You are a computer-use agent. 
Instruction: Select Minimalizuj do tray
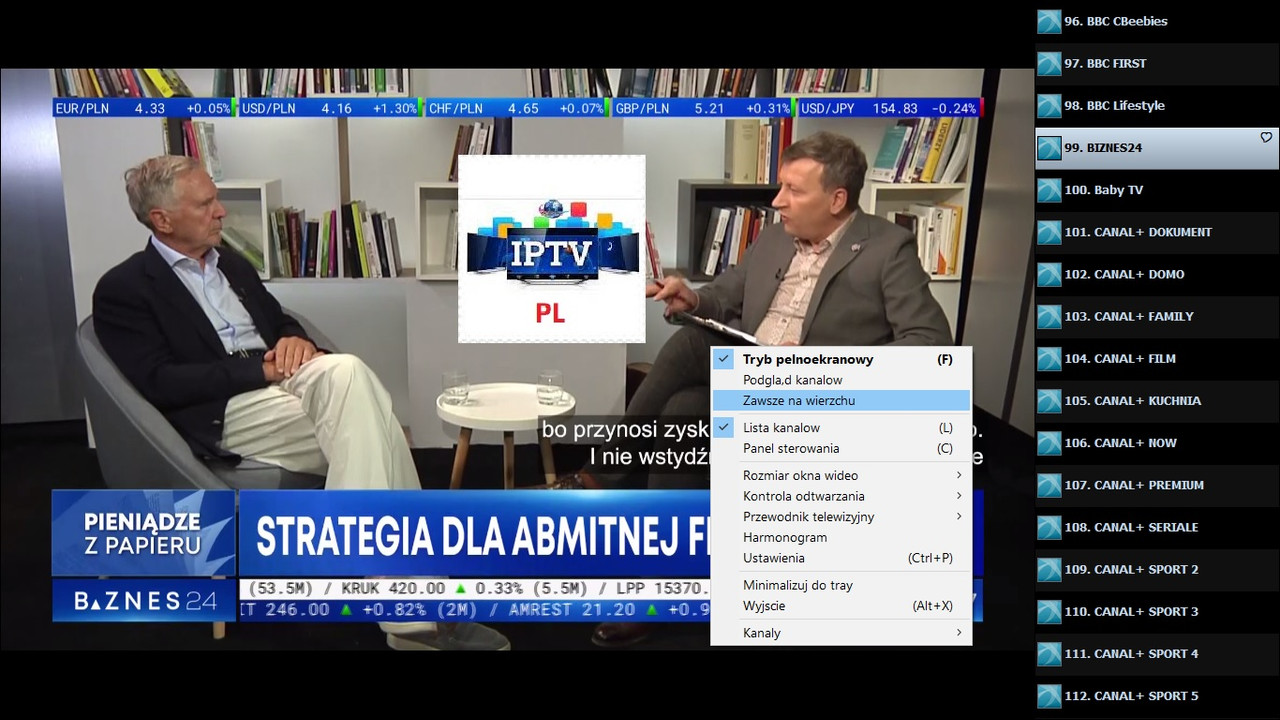pos(841,585)
